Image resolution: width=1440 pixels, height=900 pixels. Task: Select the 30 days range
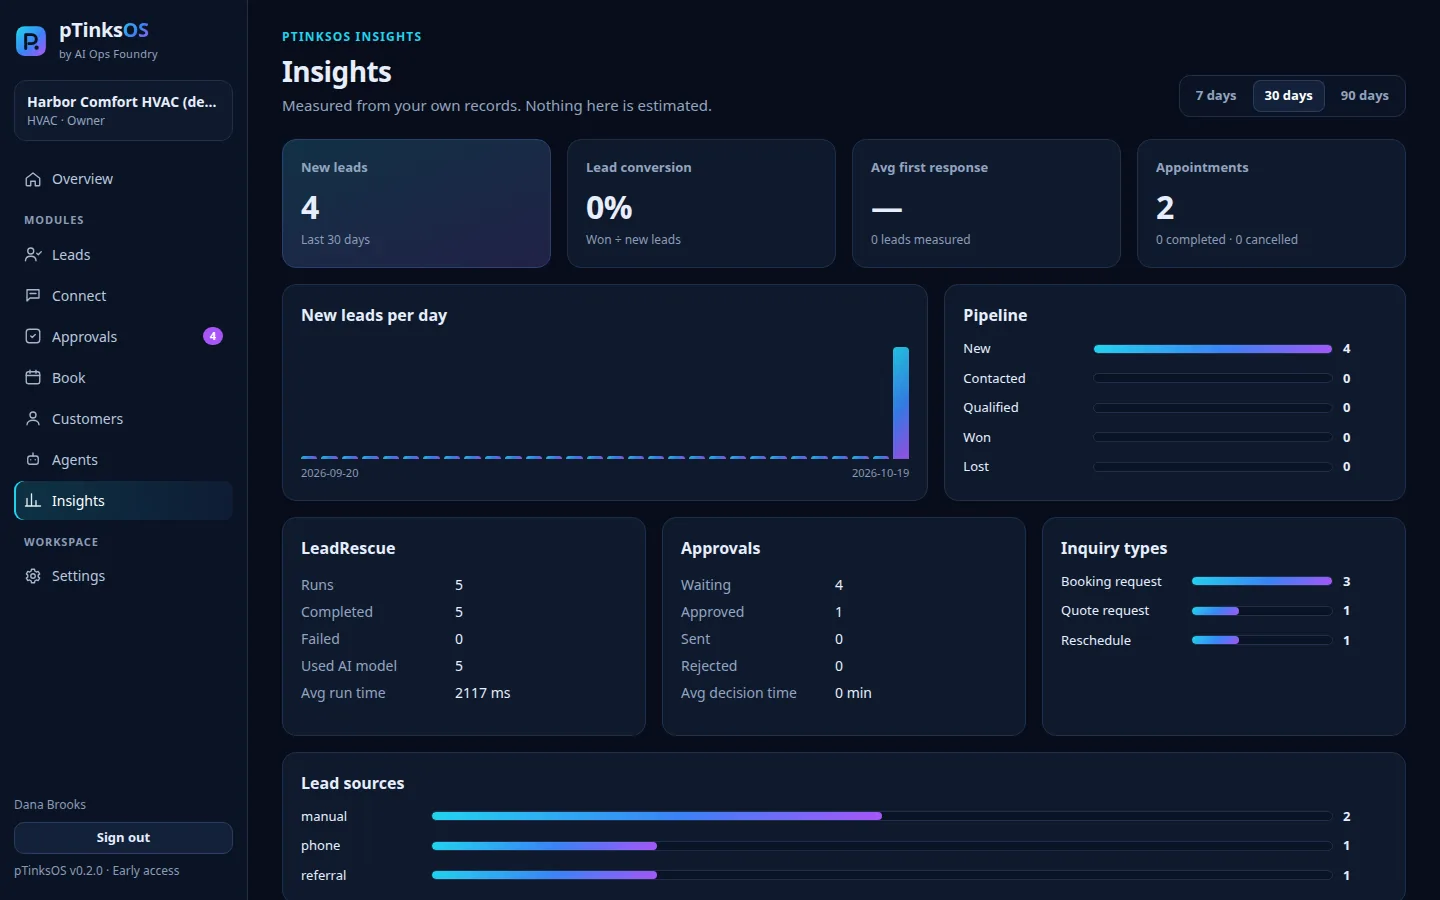[x=1288, y=96]
